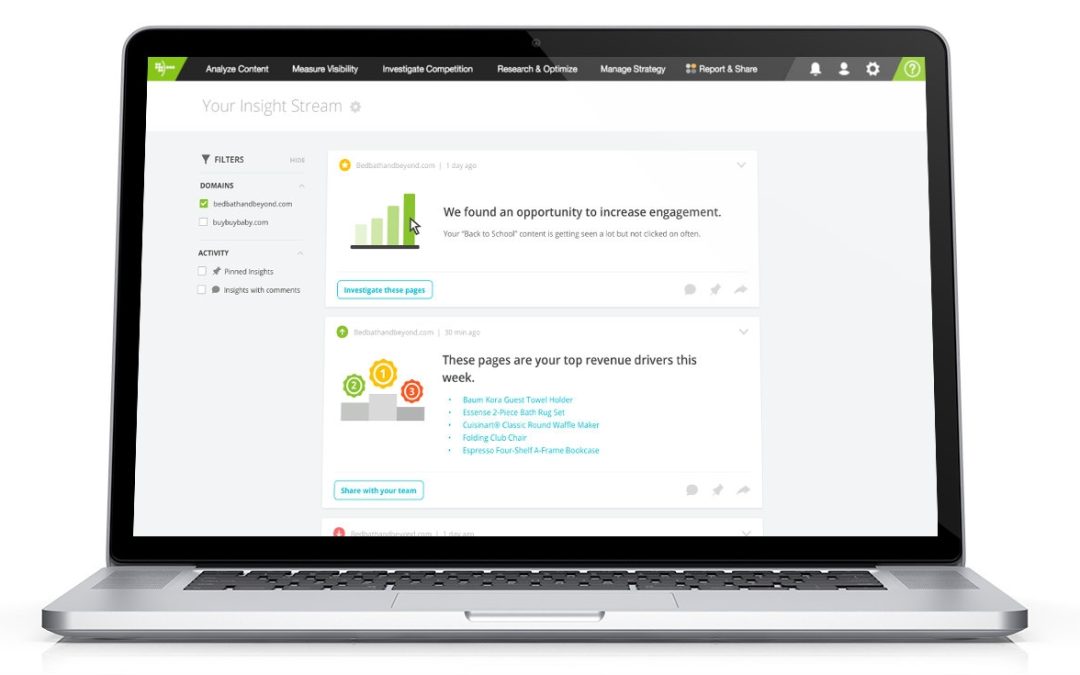Image resolution: width=1080 pixels, height=675 pixels.
Task: Open Investigate Competition menu
Action: point(428,69)
